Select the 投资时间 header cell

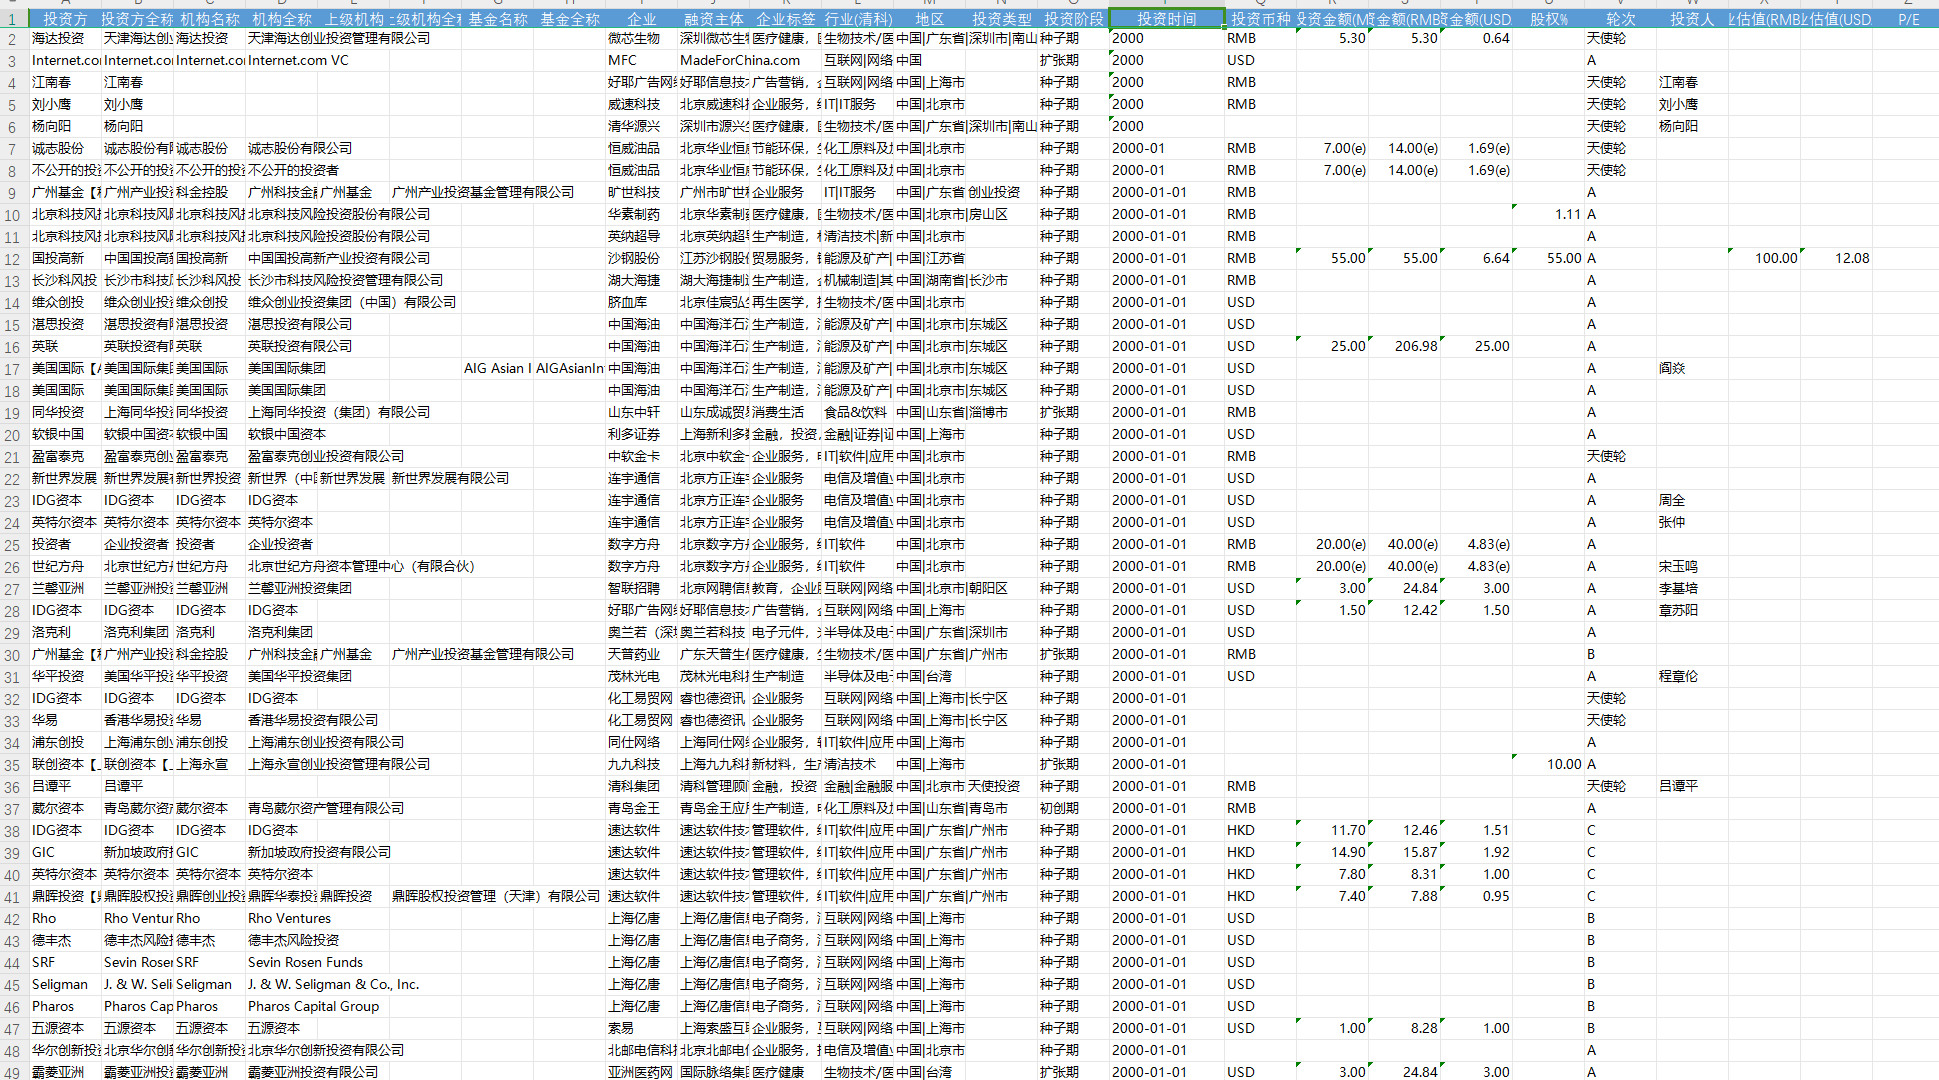1166,19
